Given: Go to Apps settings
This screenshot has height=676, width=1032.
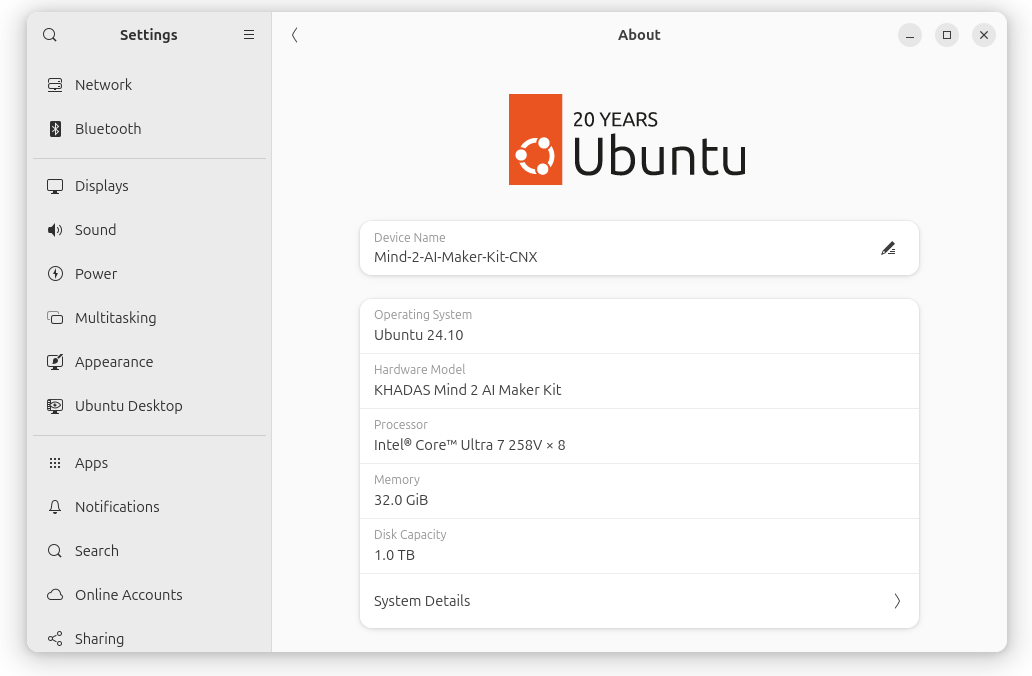Looking at the screenshot, I should coord(149,463).
